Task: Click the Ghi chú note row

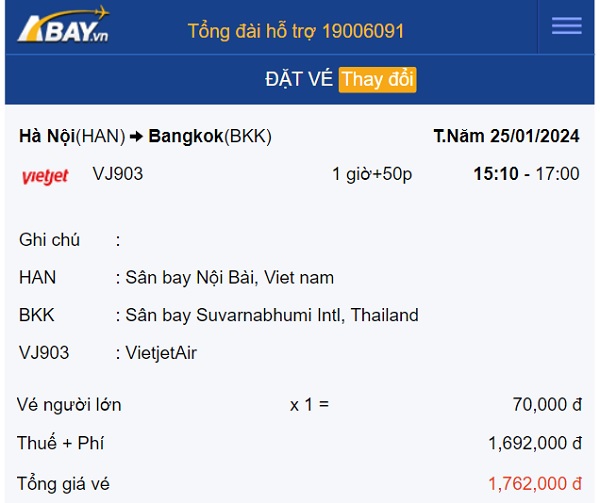Action: click(x=70, y=240)
